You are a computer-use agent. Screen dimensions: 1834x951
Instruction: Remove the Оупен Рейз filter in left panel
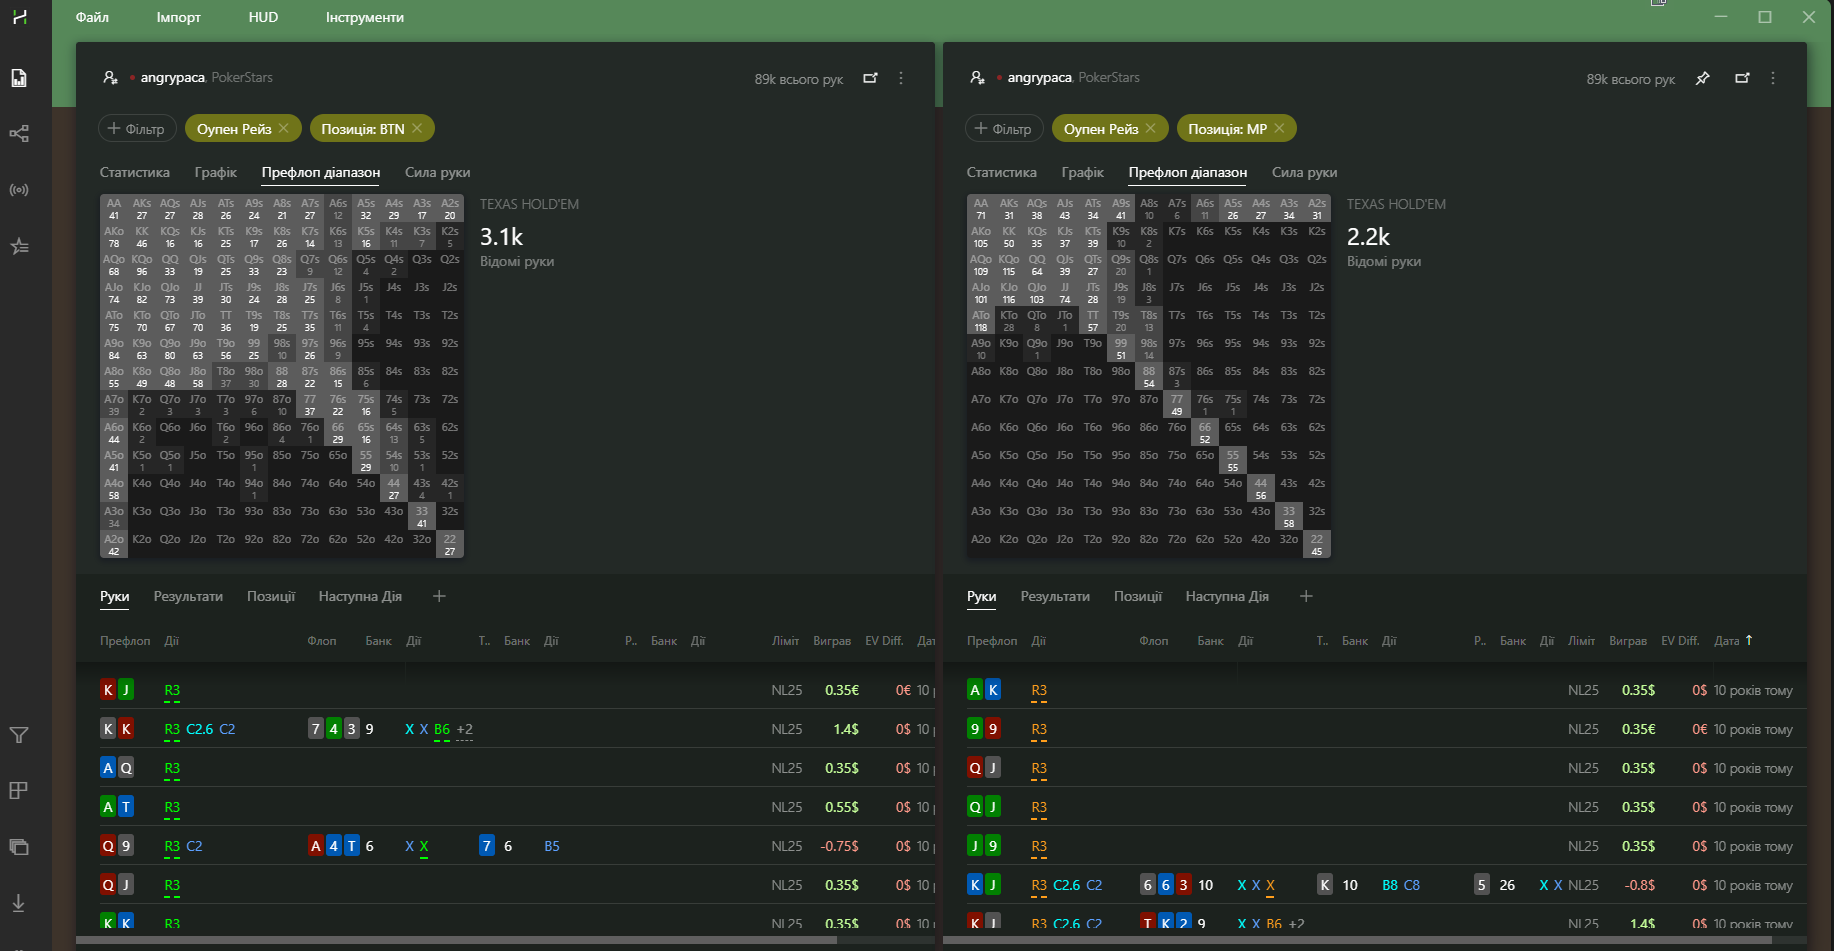coord(284,128)
